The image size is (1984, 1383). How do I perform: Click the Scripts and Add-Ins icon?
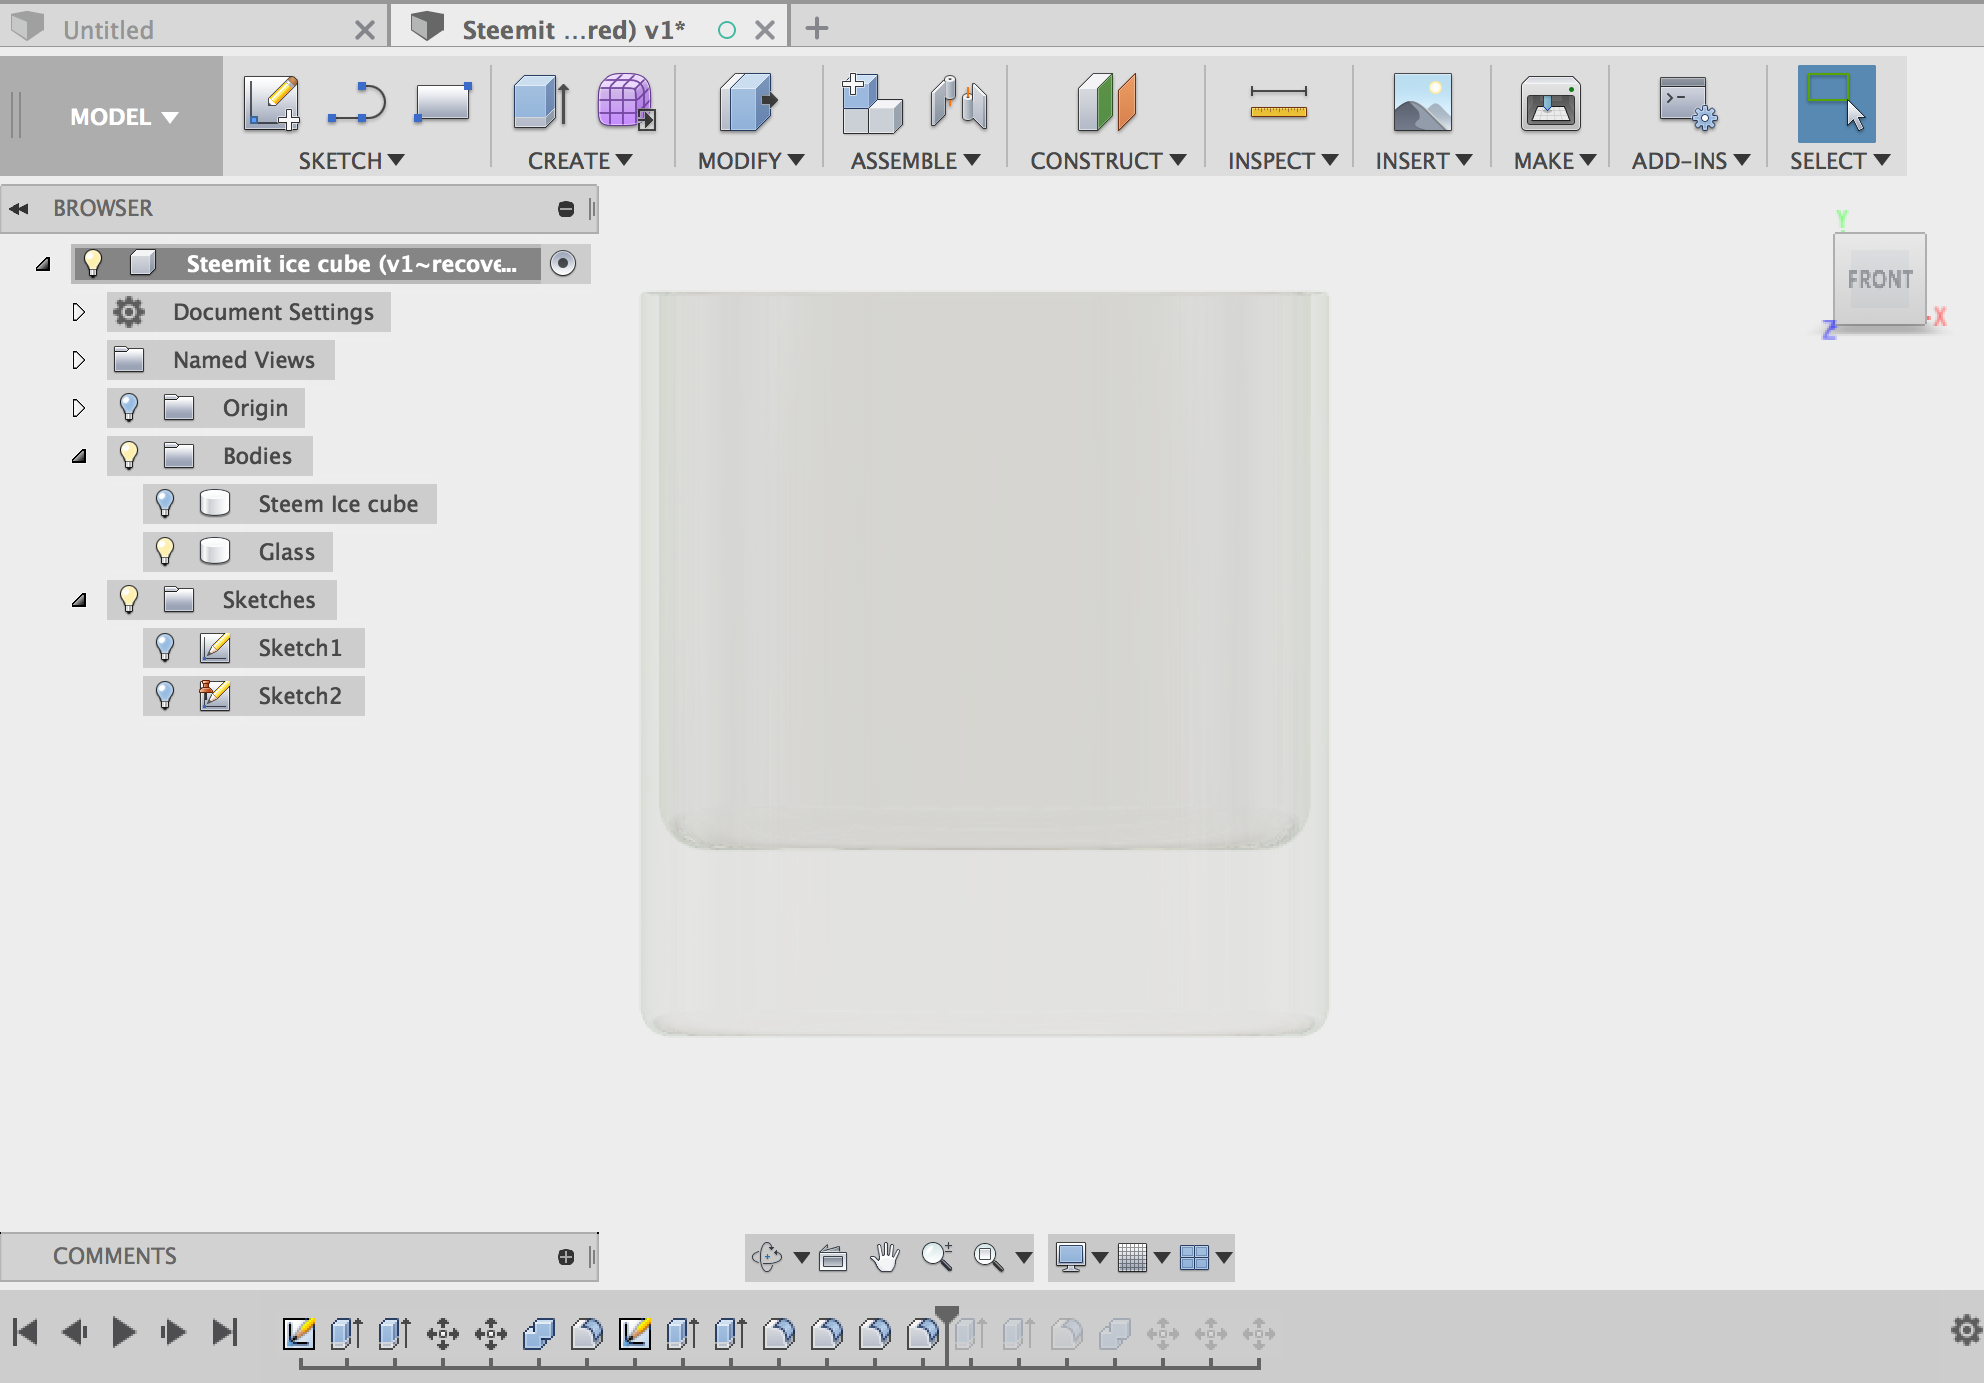(1688, 103)
